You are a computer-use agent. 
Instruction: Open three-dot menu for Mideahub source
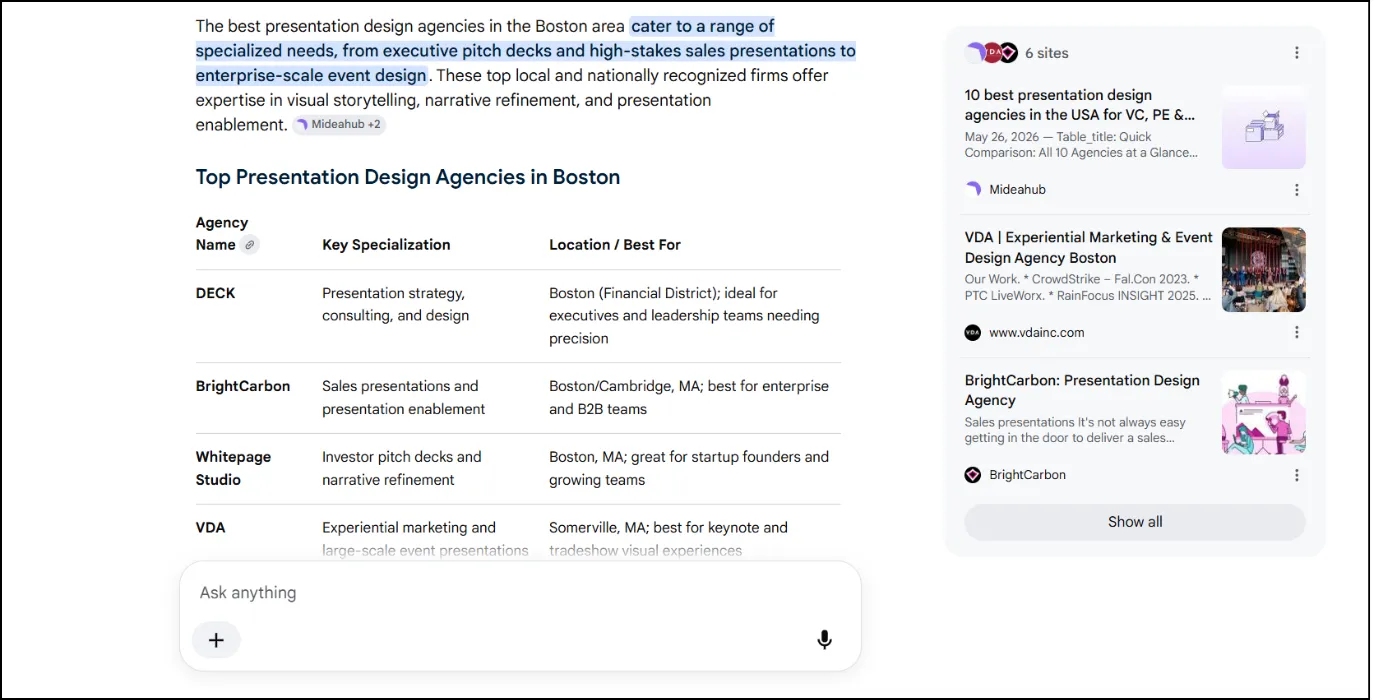1297,190
